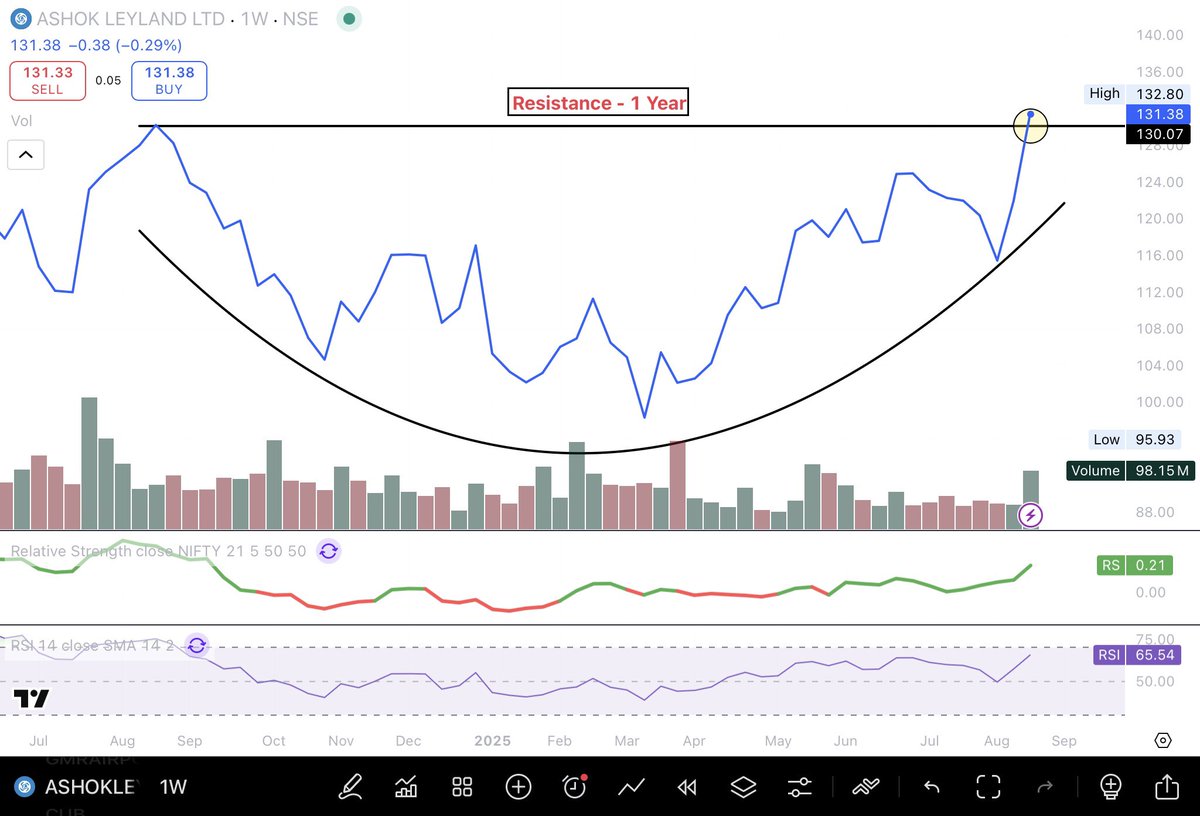
Task: Open Relative Strength indicator refresh icon
Action: coord(328,551)
